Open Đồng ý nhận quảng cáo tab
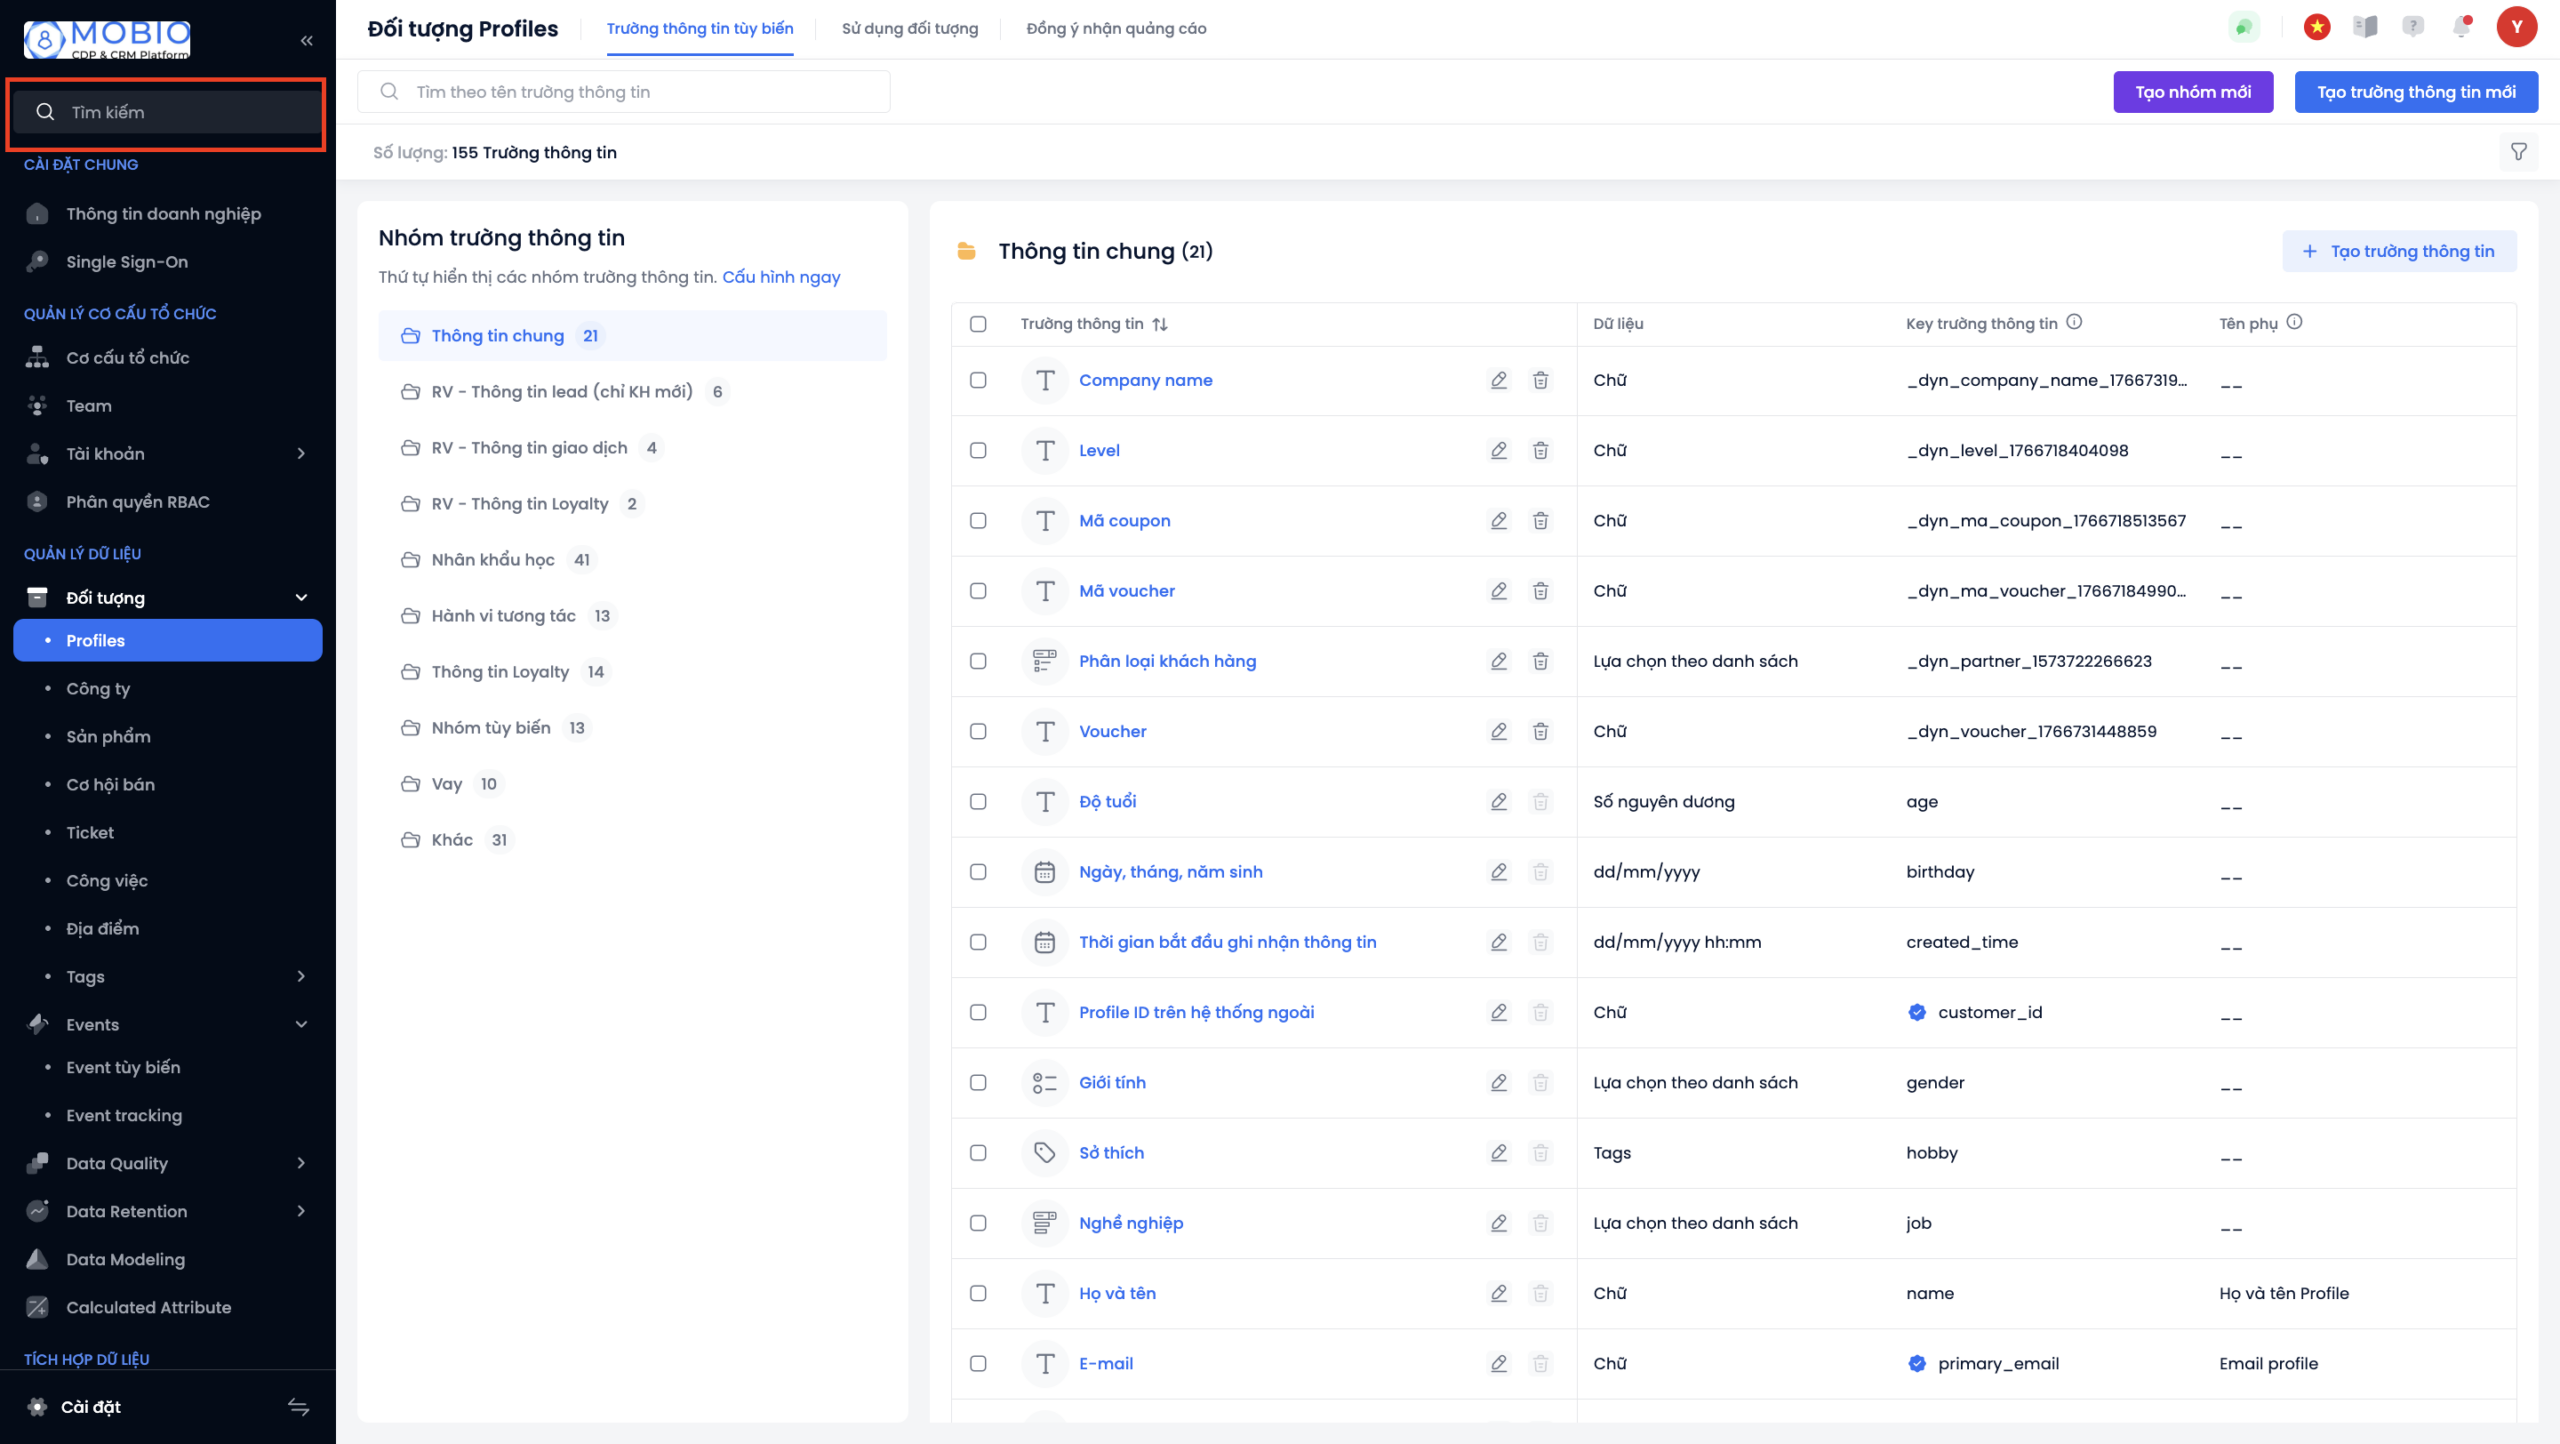This screenshot has height=1444, width=2560. (1116, 28)
